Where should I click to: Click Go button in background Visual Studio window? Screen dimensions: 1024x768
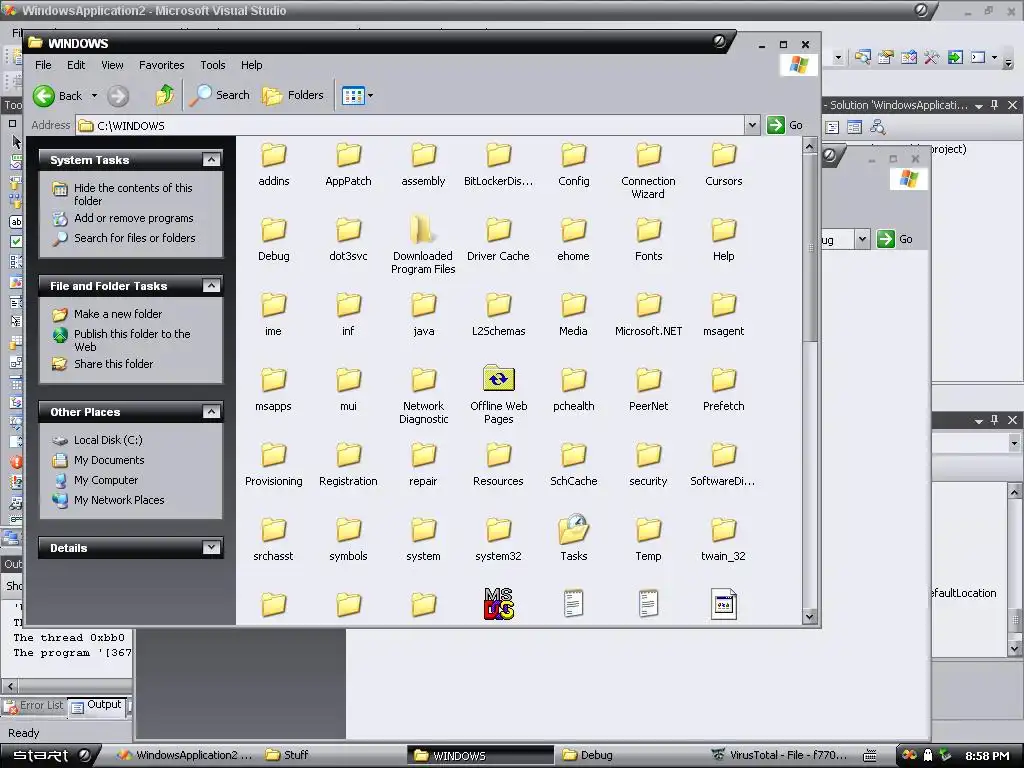[895, 239]
